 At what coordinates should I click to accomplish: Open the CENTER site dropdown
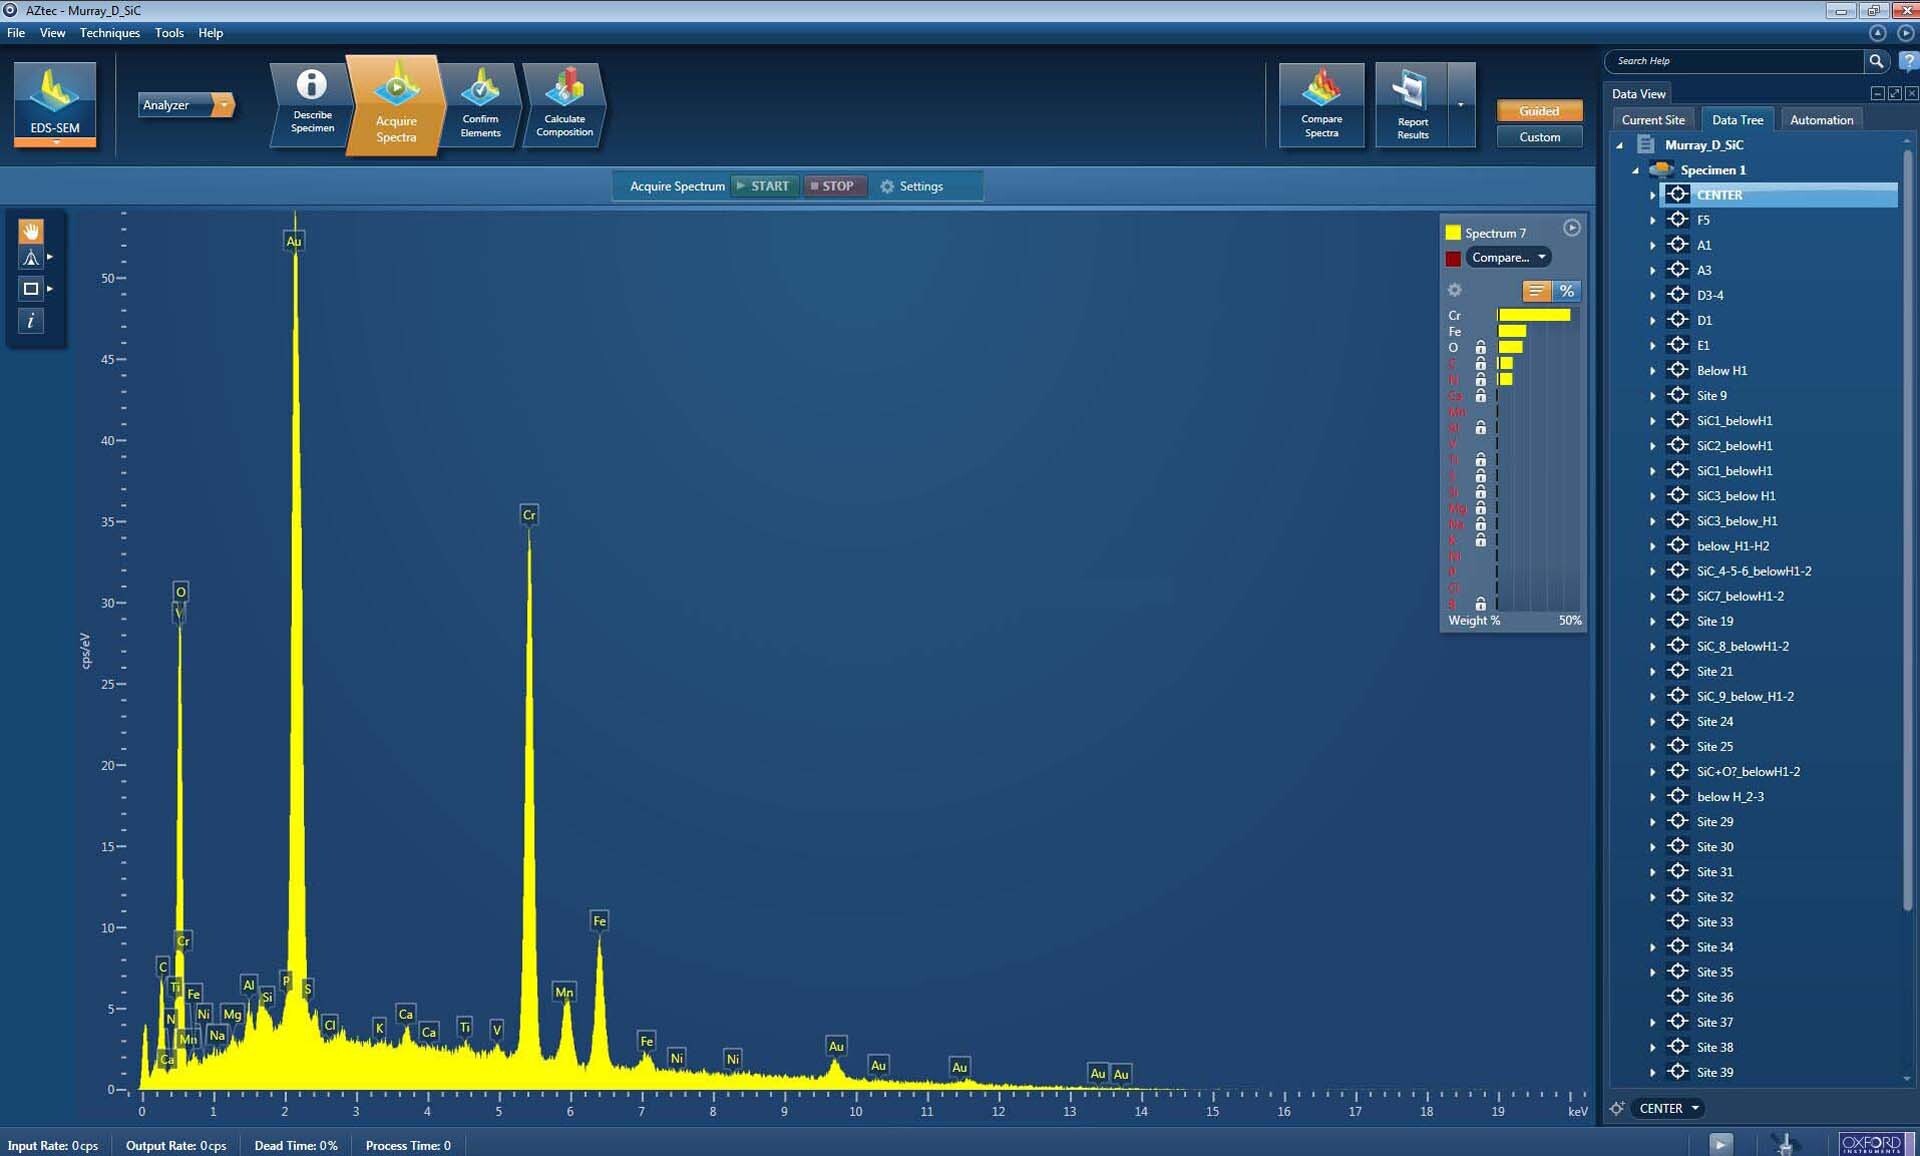click(x=1669, y=1108)
